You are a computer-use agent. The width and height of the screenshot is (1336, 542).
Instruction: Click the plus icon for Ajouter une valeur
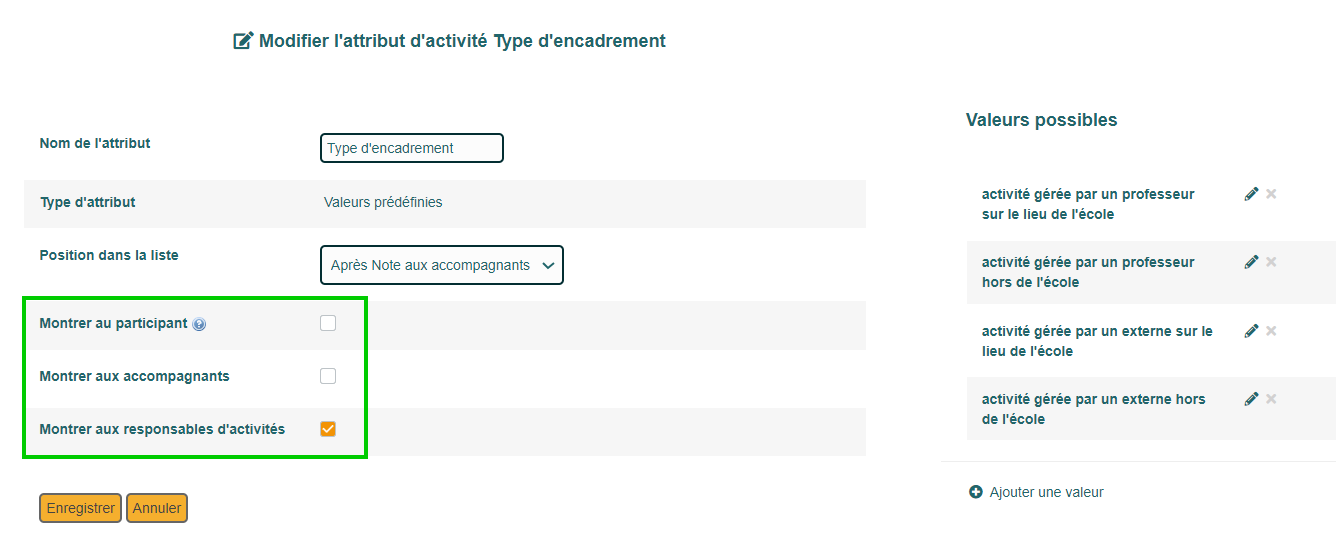[976, 492]
